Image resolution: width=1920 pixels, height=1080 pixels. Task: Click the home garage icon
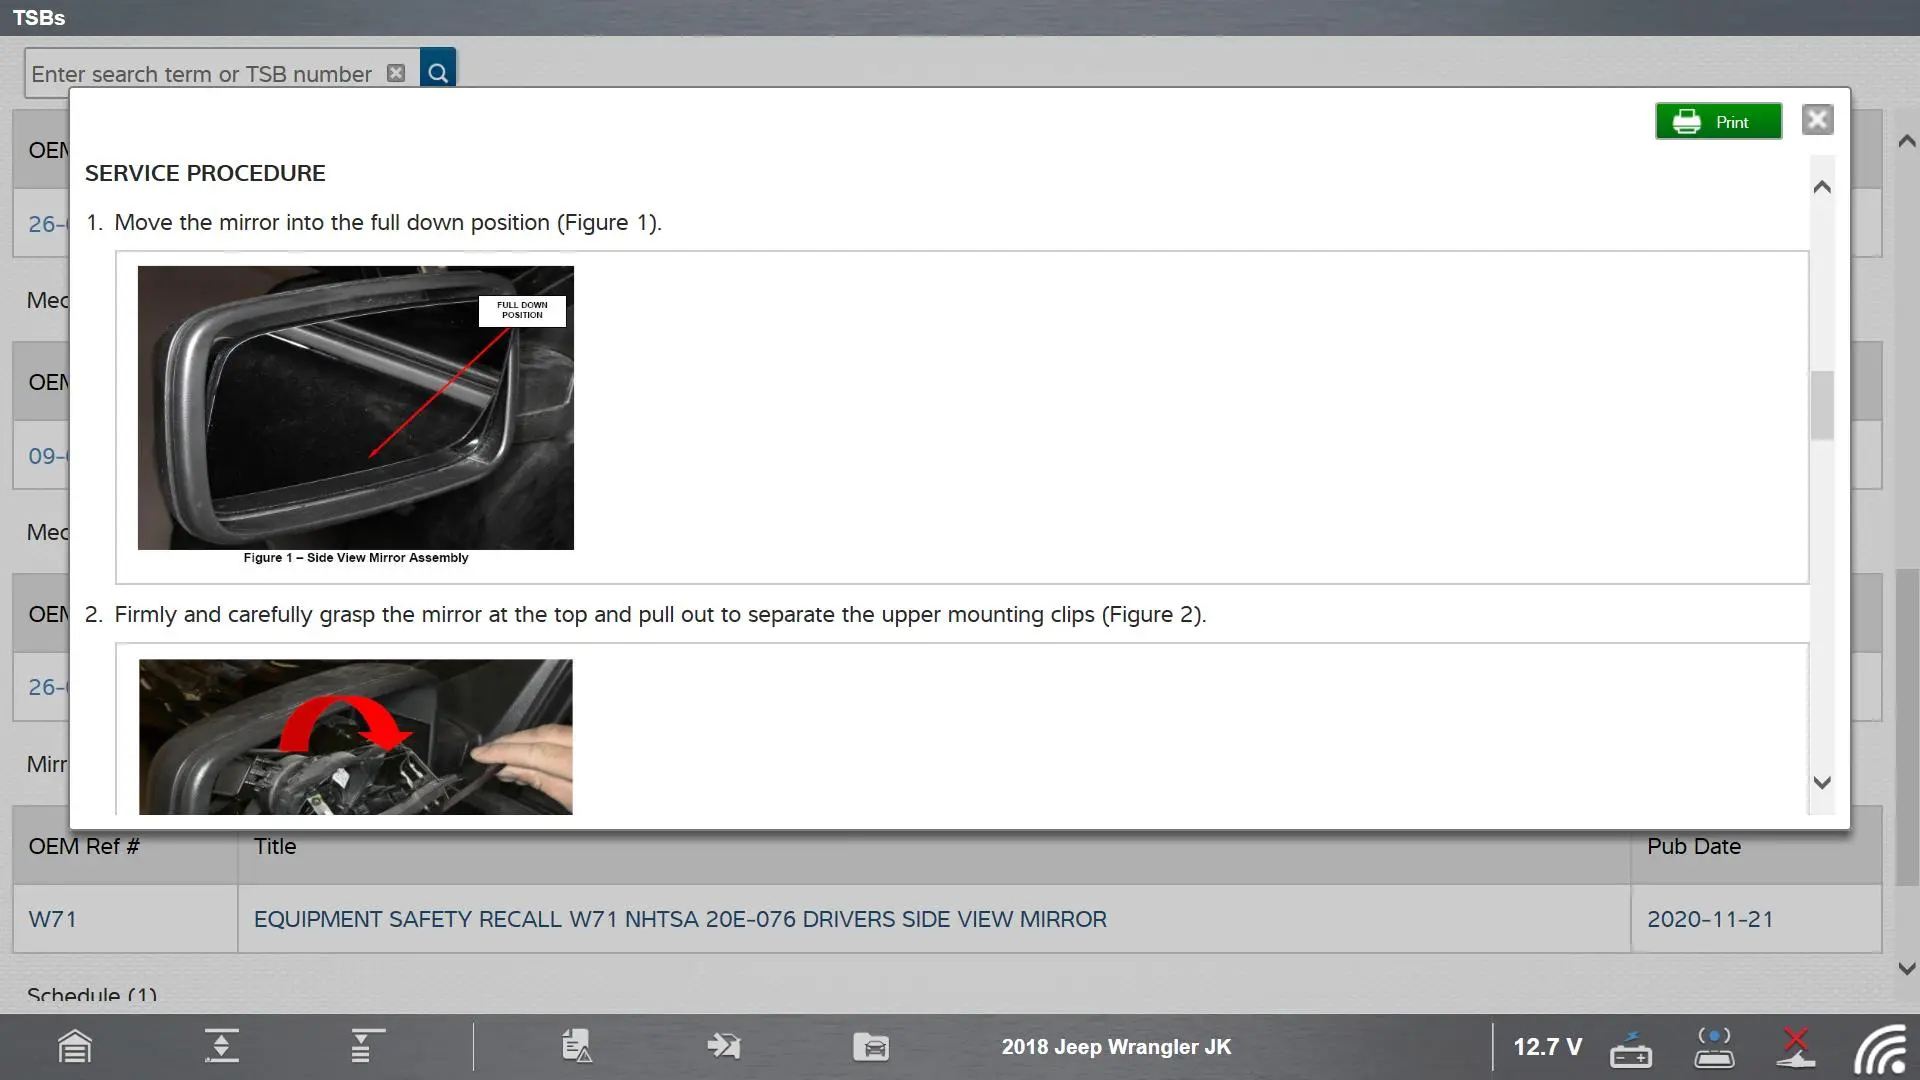pos(75,1047)
